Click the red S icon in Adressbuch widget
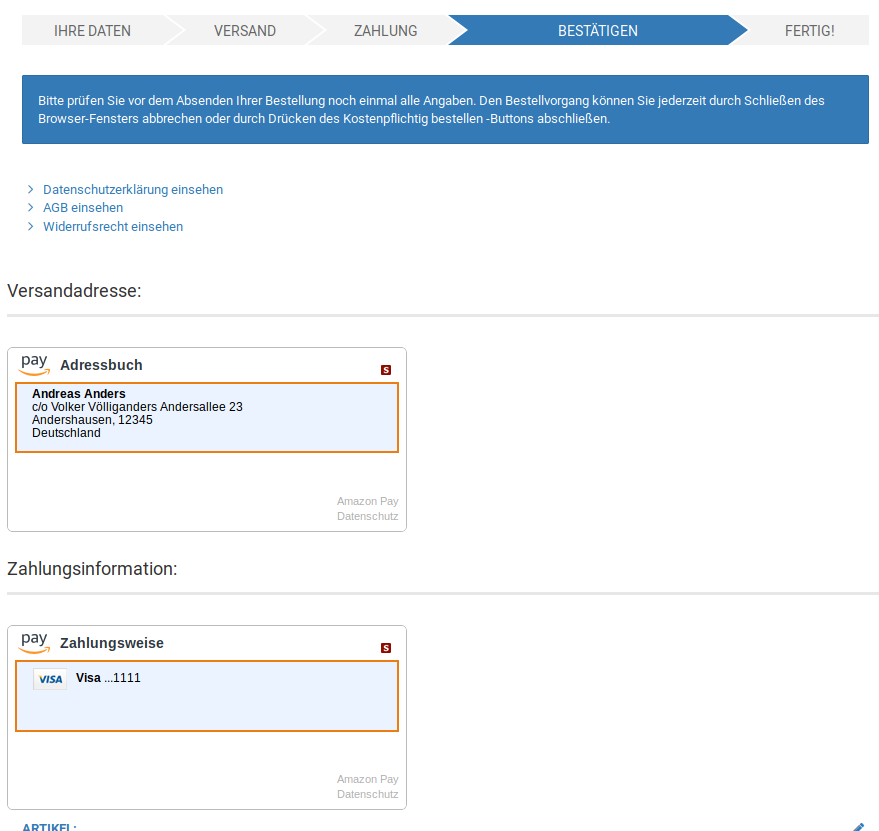This screenshot has width=879, height=831. (x=386, y=370)
